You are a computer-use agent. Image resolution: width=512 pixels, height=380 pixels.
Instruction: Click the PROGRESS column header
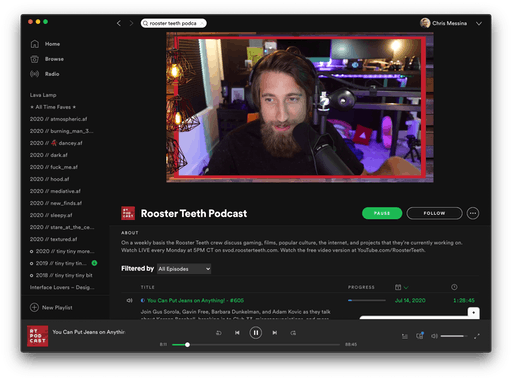point(361,287)
